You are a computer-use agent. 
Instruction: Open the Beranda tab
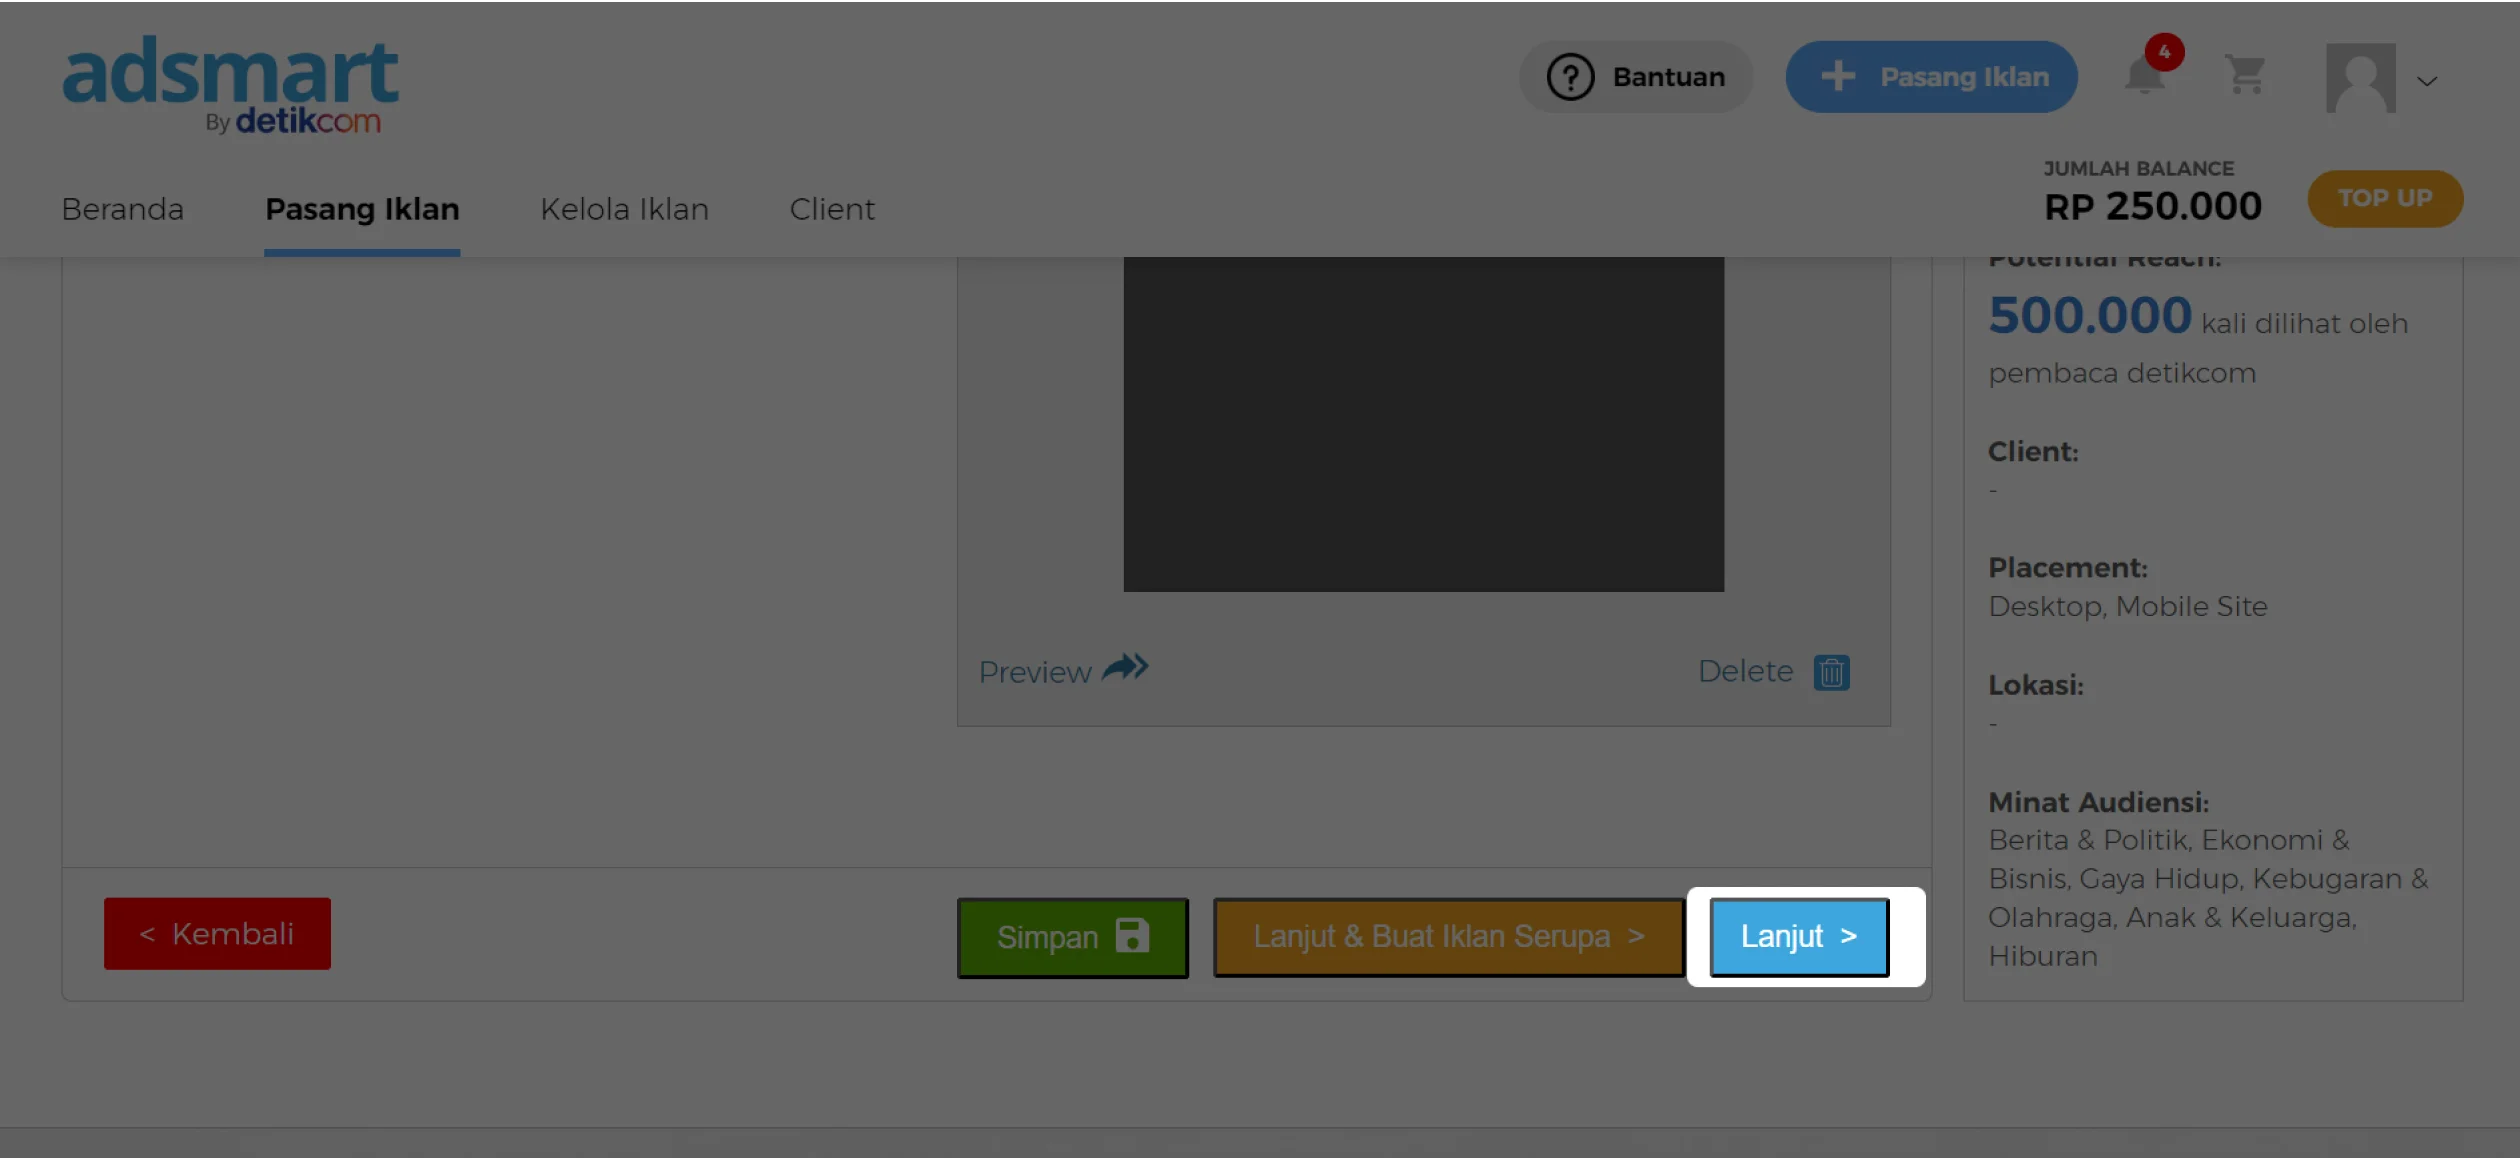tap(122, 209)
